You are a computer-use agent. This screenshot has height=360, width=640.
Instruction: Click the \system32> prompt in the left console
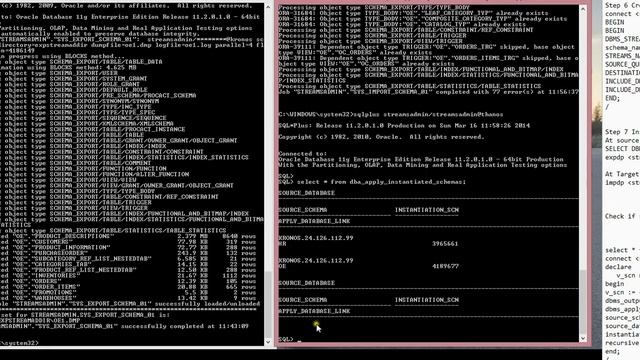19,343
